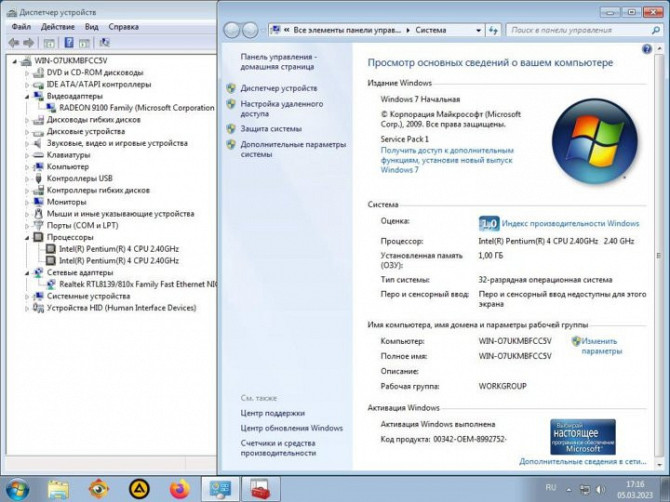
Task: Click the Клавиатуры keyboard icon
Action: click(38, 155)
